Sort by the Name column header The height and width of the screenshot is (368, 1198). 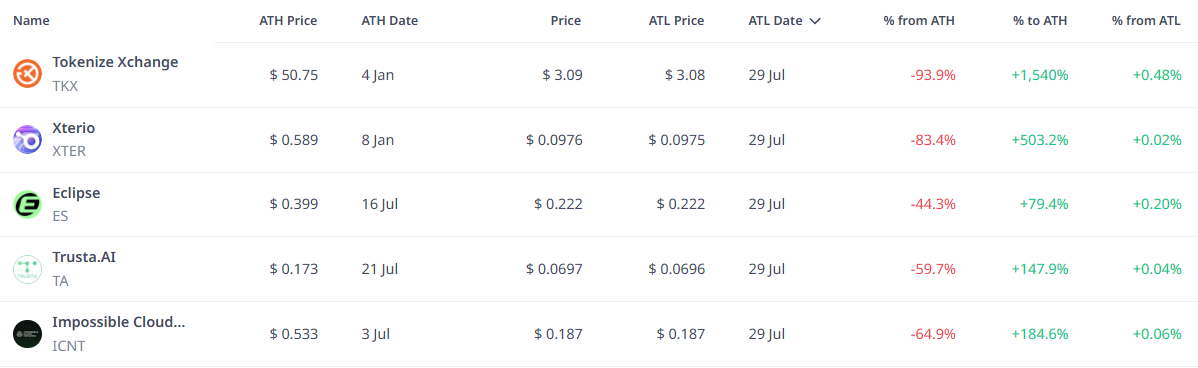tap(31, 21)
